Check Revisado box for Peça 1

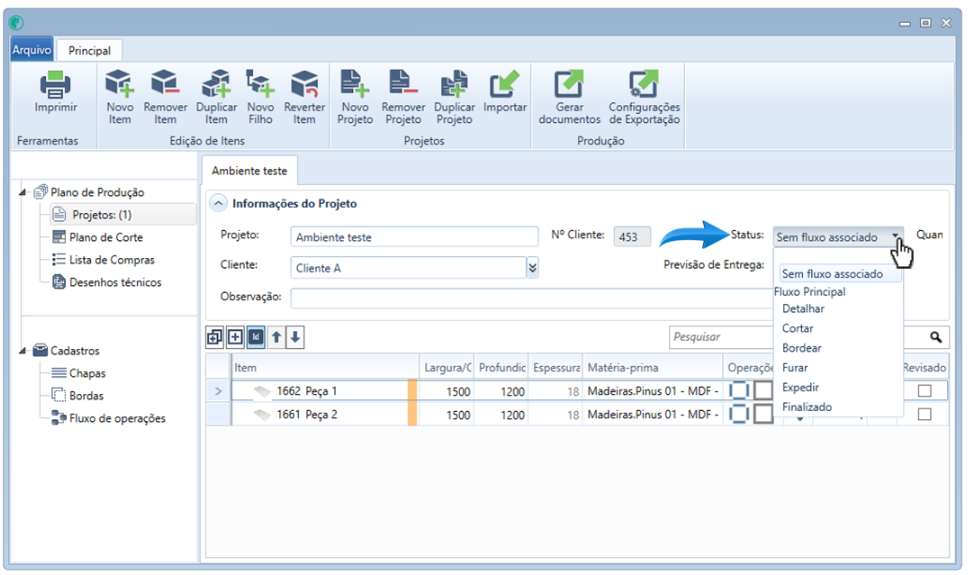click(x=924, y=390)
